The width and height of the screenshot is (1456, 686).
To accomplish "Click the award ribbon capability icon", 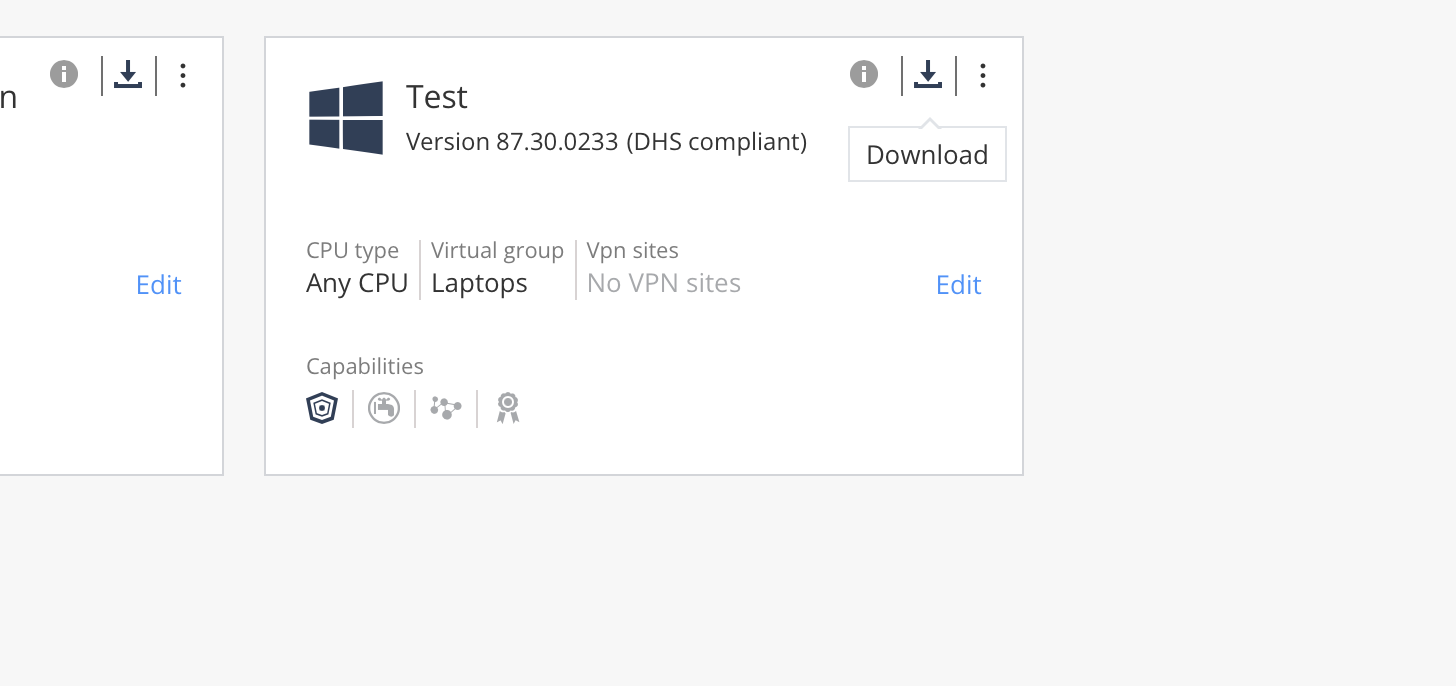I will [508, 408].
